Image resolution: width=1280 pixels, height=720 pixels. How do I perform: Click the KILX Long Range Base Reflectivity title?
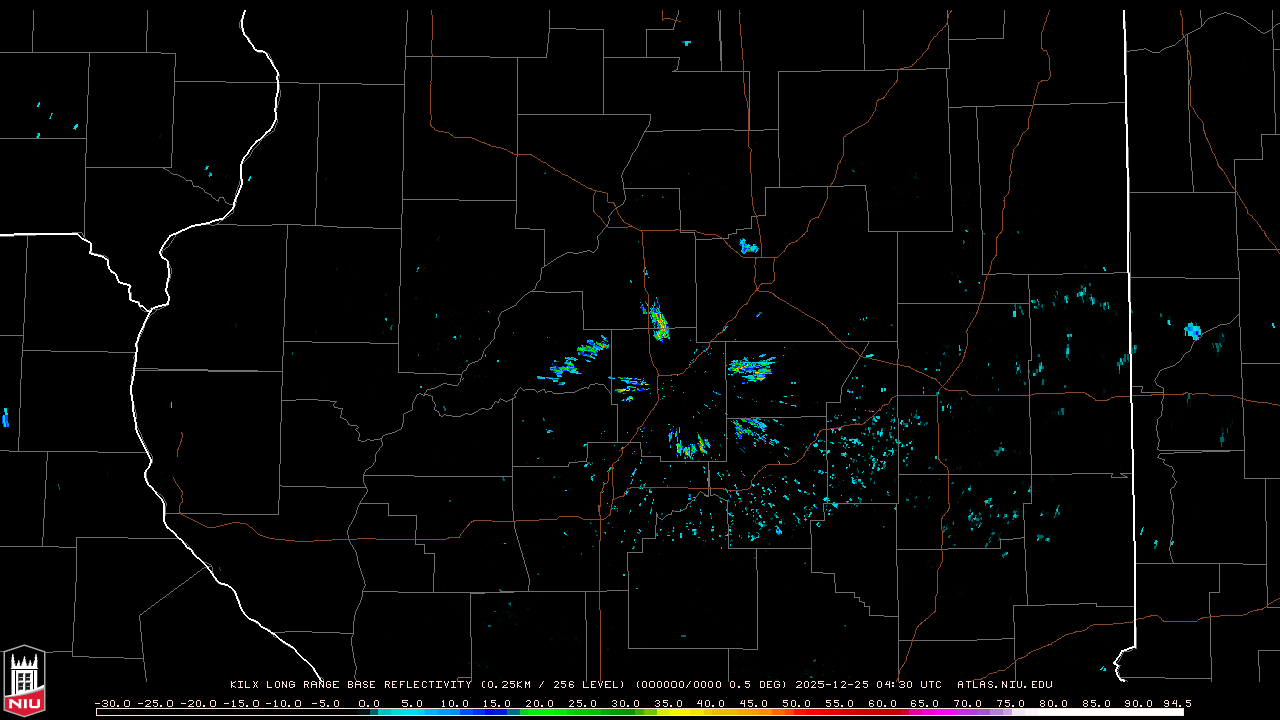point(350,685)
